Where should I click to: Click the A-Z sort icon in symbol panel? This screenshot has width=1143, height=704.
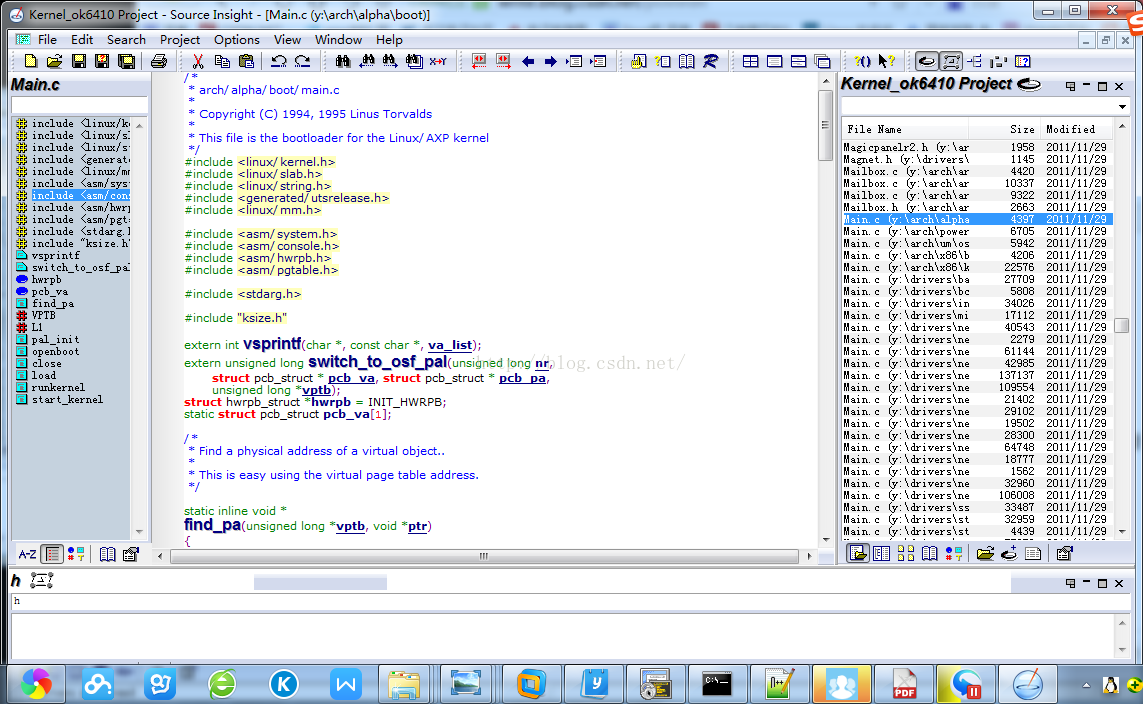27,555
